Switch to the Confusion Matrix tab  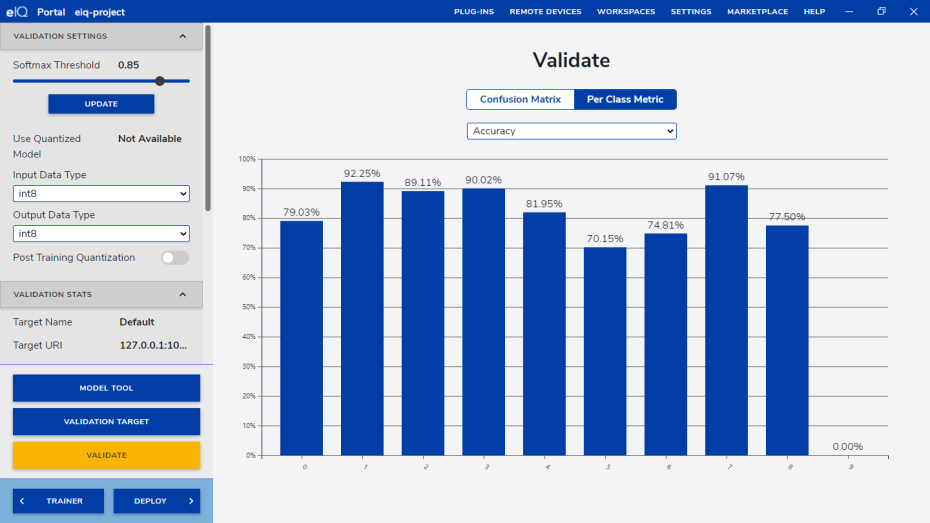coord(520,99)
